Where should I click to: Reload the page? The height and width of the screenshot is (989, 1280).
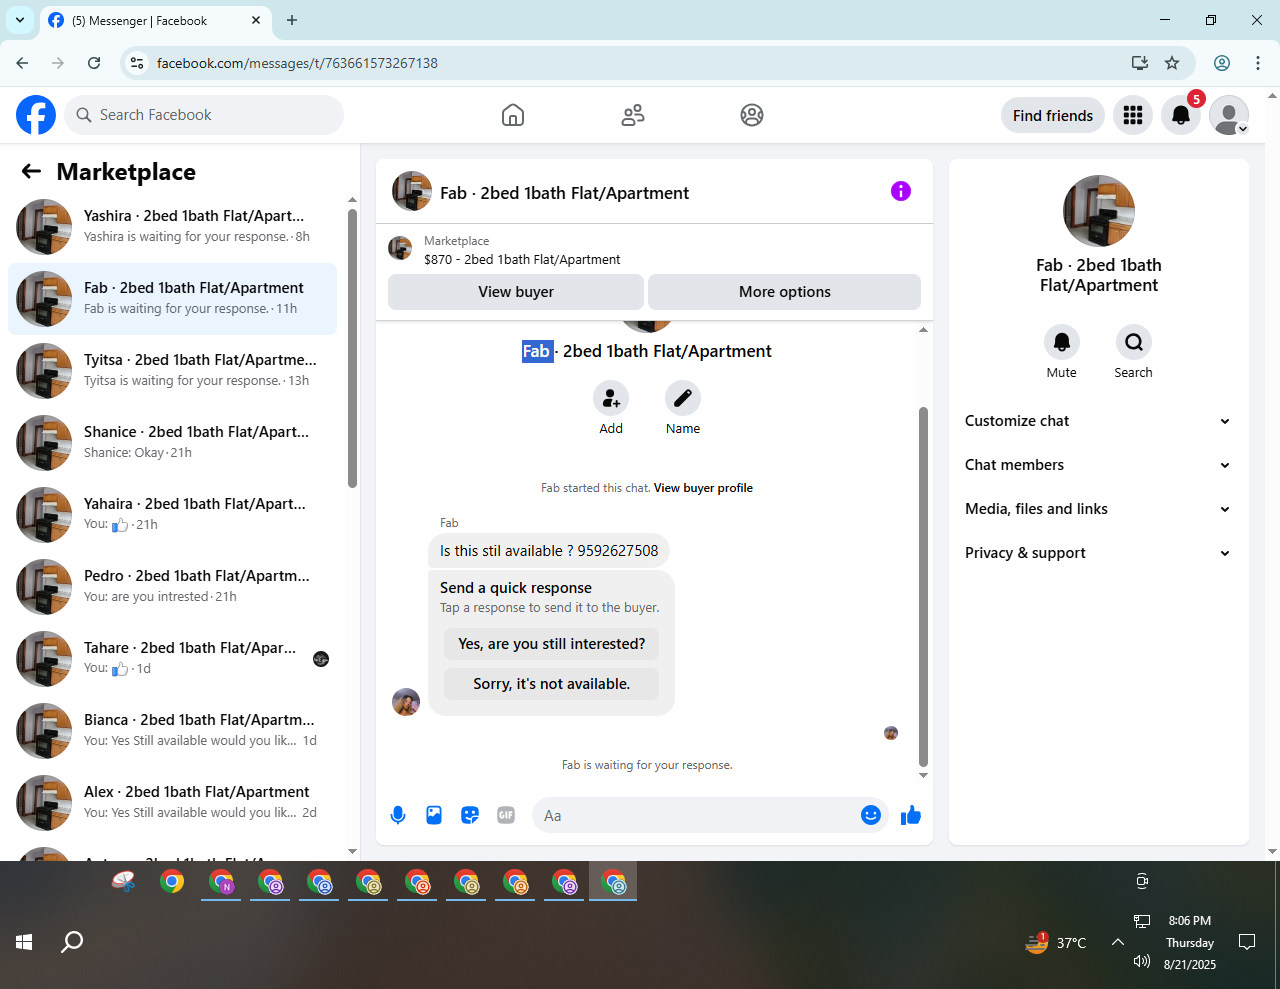click(94, 63)
